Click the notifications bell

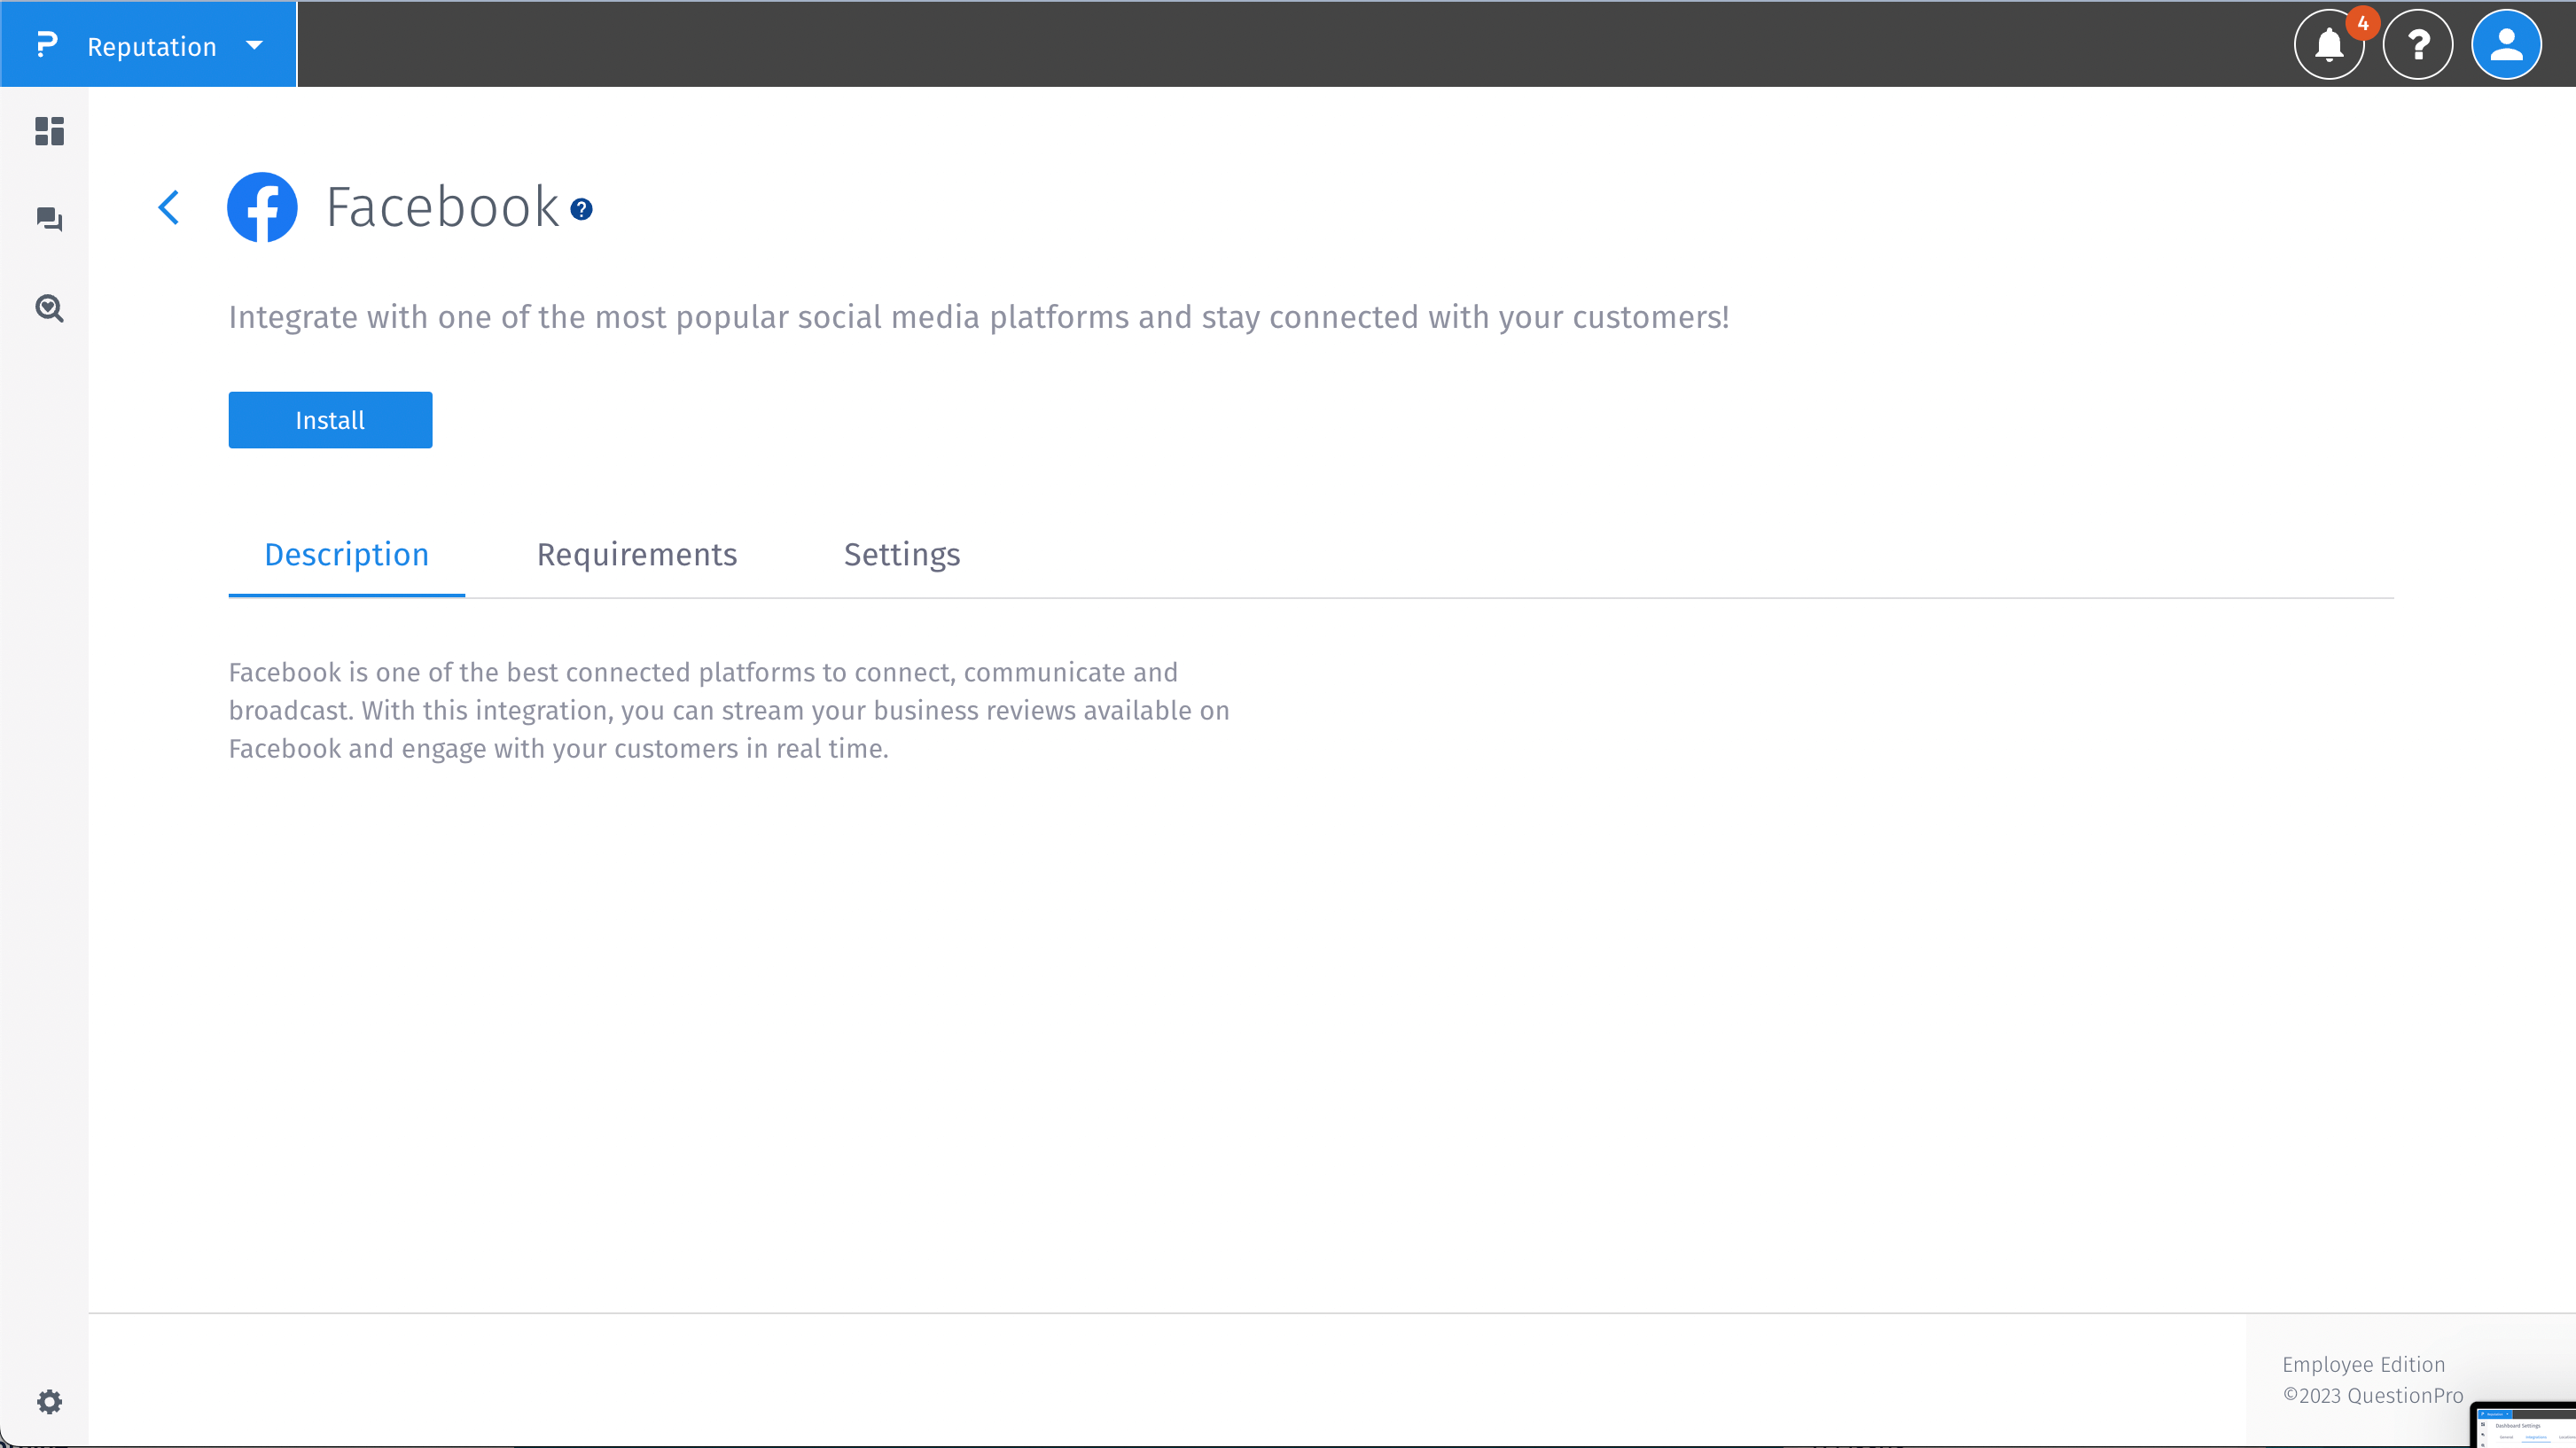2329,46
